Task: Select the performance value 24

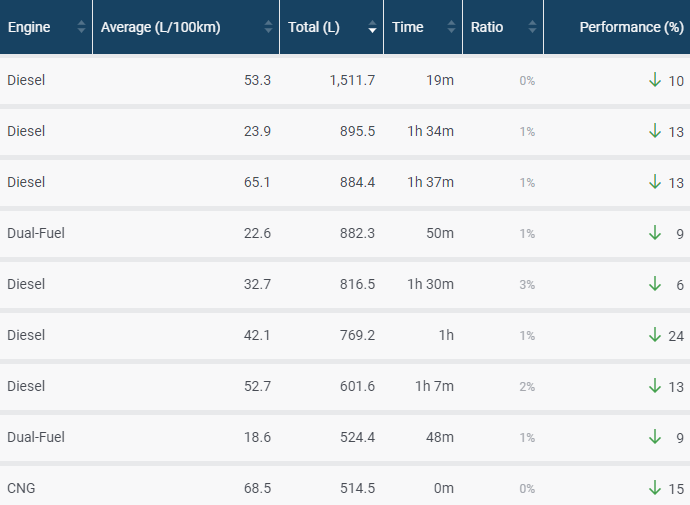Action: click(x=676, y=336)
